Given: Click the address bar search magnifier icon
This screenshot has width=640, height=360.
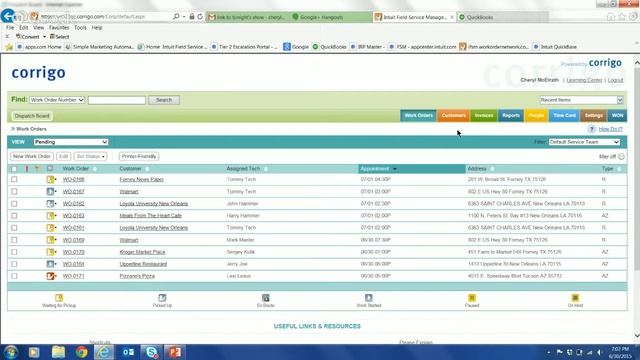Looking at the screenshot, I should click(176, 17).
